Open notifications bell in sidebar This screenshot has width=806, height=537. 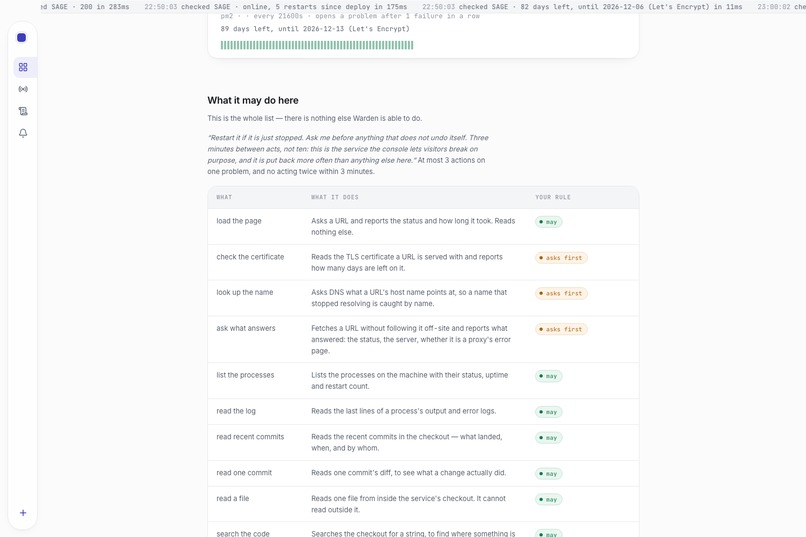pos(23,133)
